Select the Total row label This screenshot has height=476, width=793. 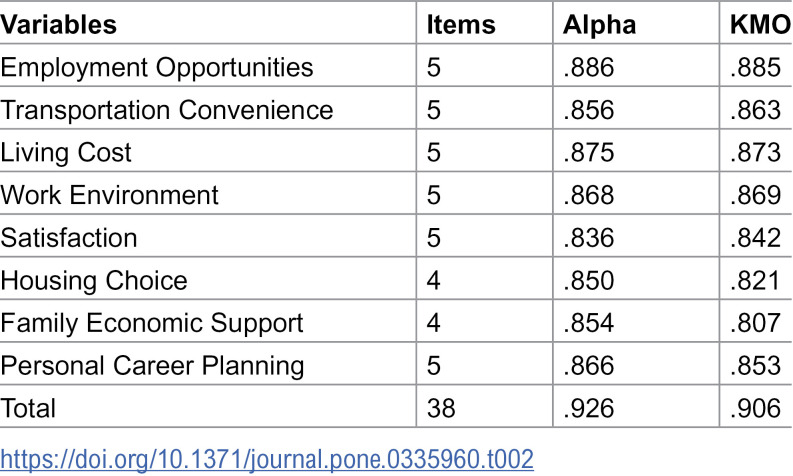point(28,408)
